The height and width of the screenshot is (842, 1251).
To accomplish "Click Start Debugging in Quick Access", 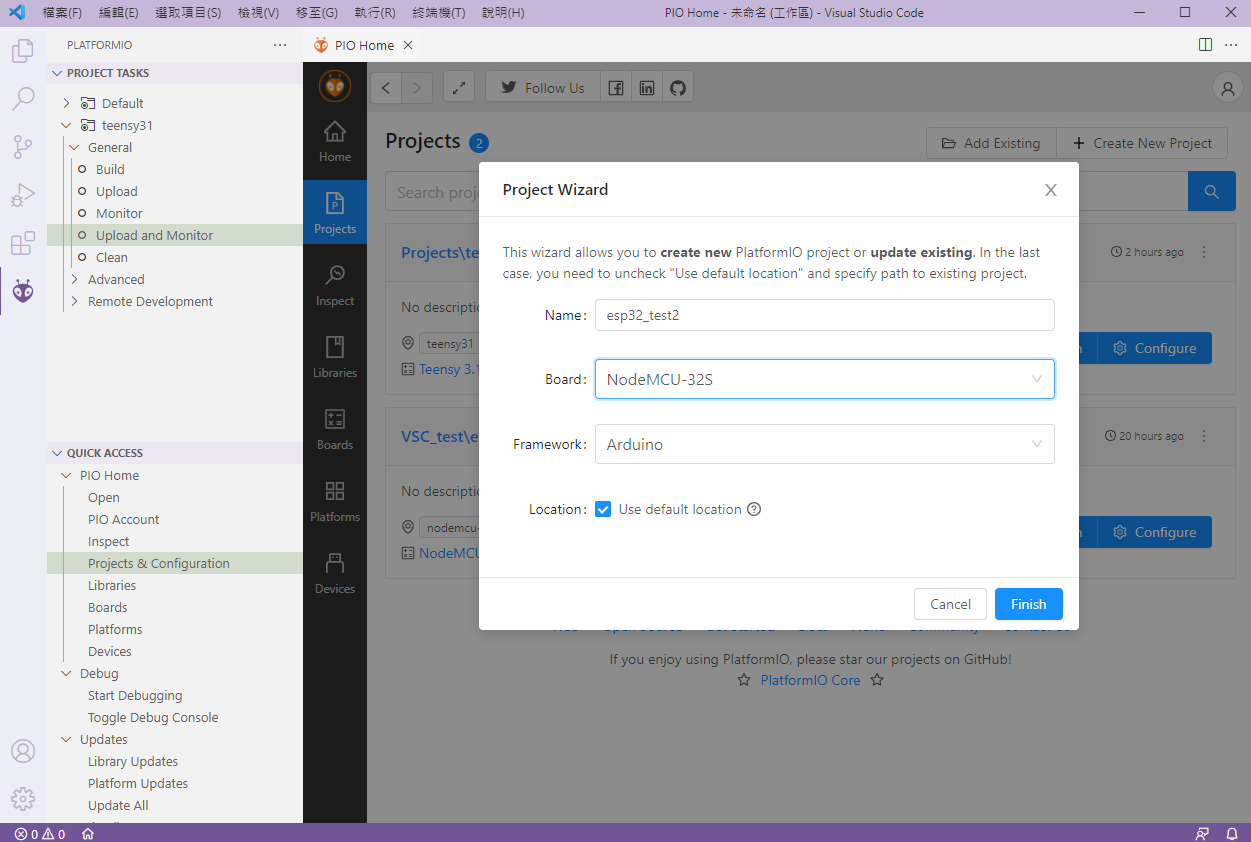I will tap(175, 695).
